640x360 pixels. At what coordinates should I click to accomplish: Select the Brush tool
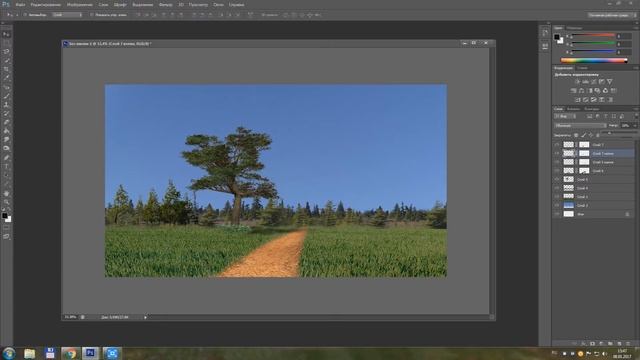coord(7,96)
